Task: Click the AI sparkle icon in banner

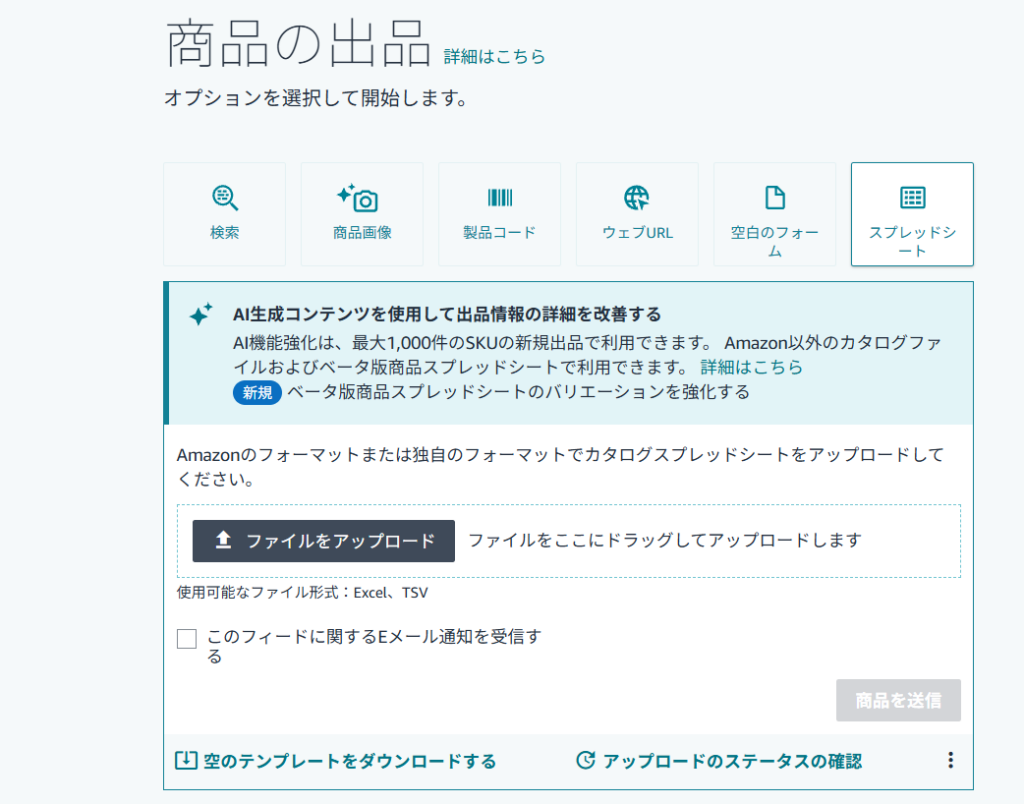Action: tap(201, 314)
